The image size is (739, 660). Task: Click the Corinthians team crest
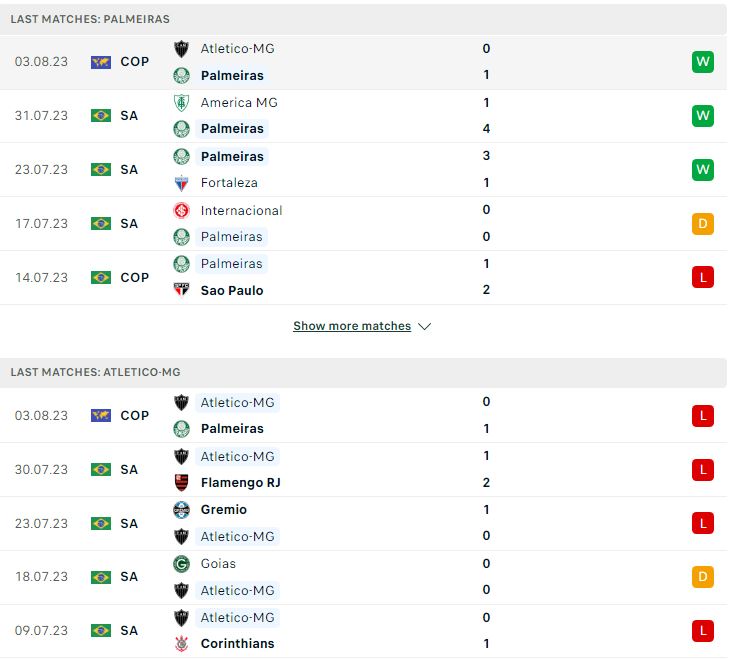[181, 644]
